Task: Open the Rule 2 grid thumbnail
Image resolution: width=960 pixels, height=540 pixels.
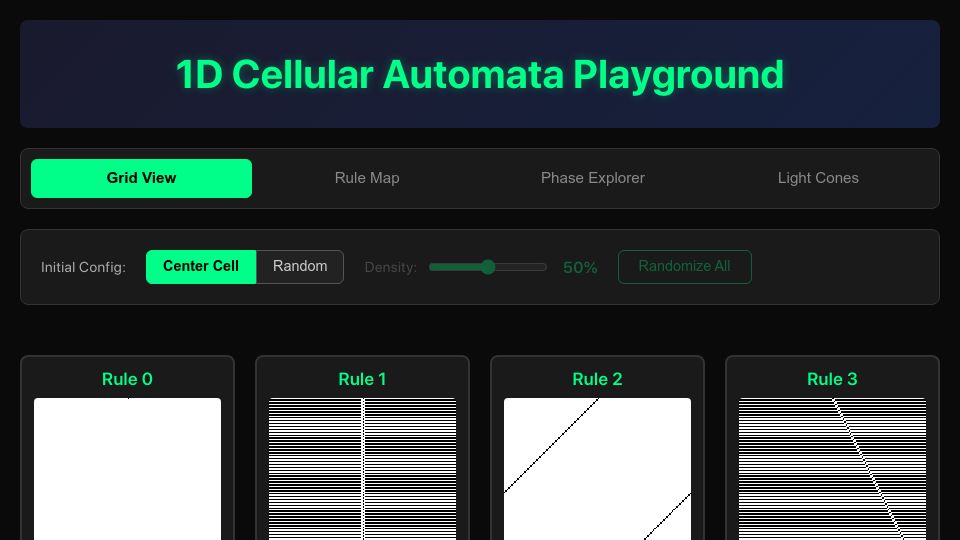Action: pos(598,469)
